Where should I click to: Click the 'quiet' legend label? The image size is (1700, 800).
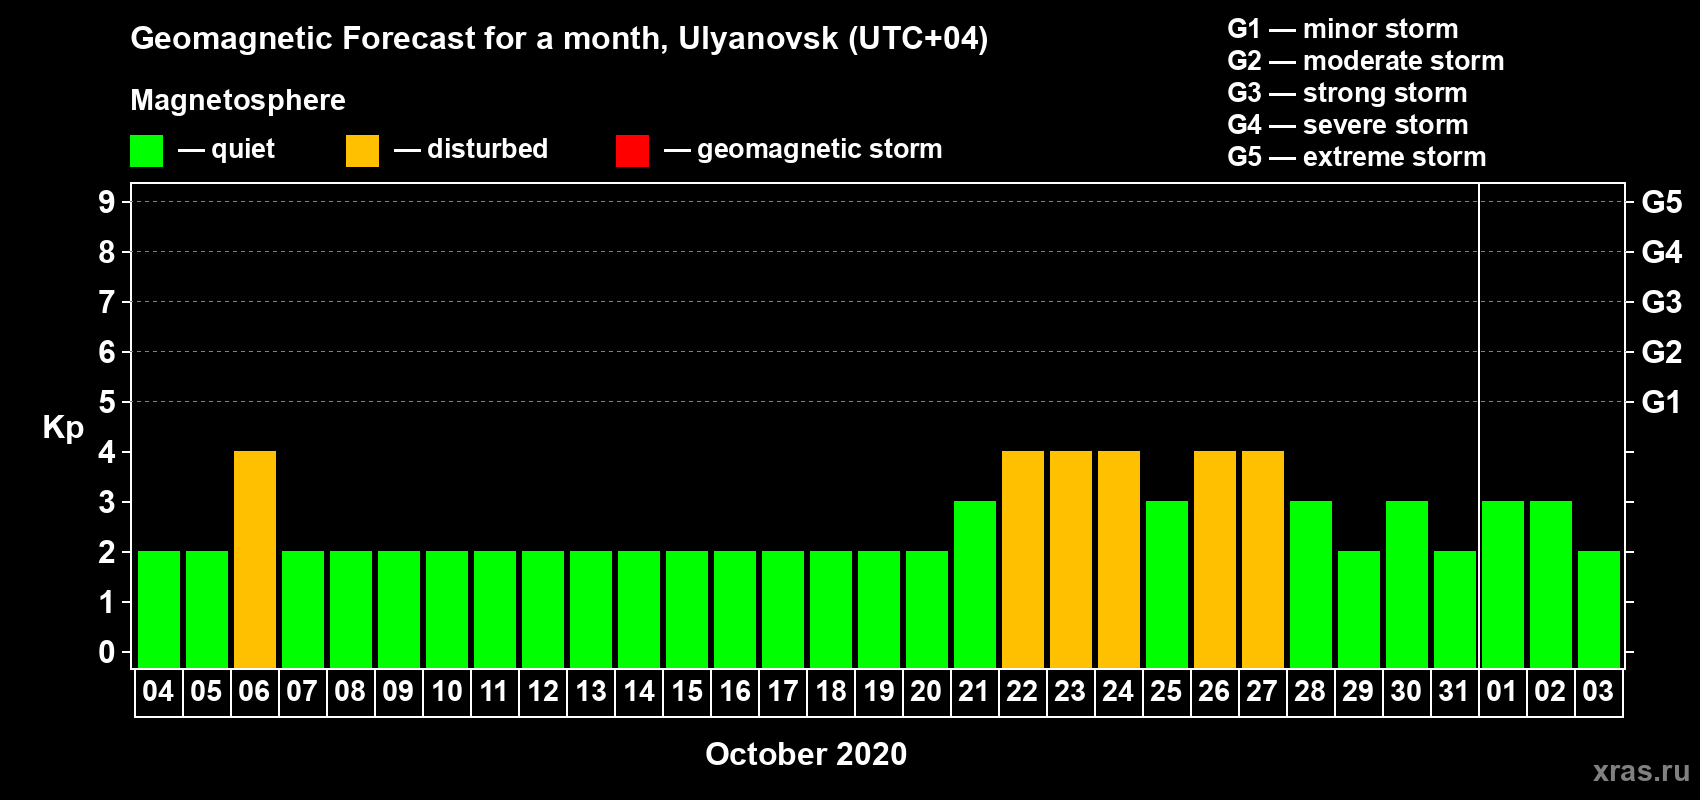(x=243, y=150)
